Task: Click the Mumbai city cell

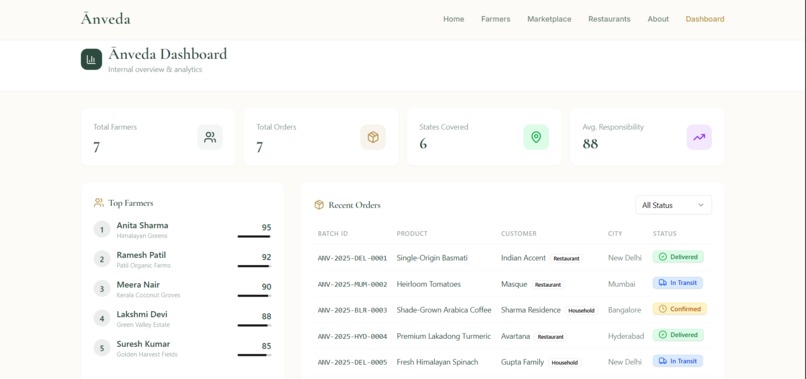Action: point(621,284)
